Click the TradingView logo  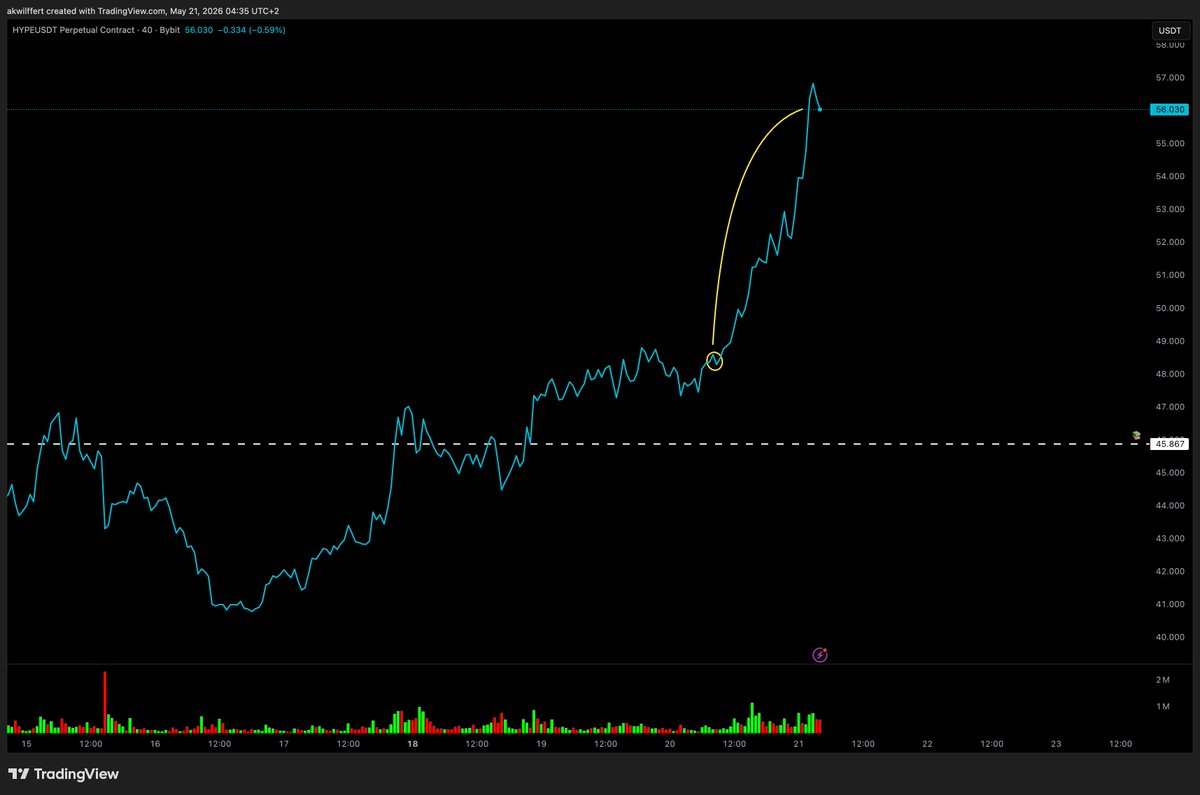(63, 774)
